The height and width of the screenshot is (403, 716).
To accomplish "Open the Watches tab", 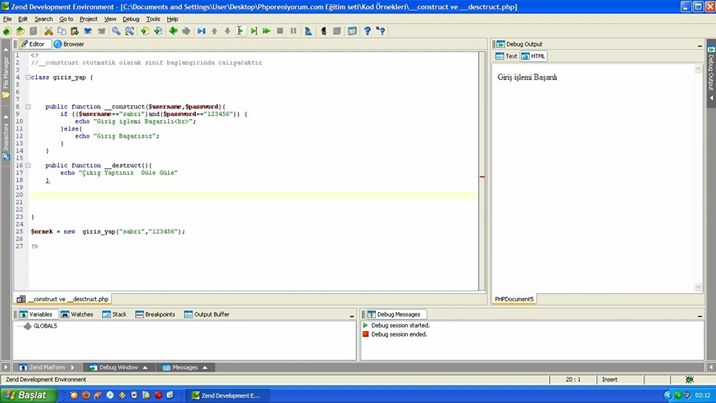I will [77, 314].
